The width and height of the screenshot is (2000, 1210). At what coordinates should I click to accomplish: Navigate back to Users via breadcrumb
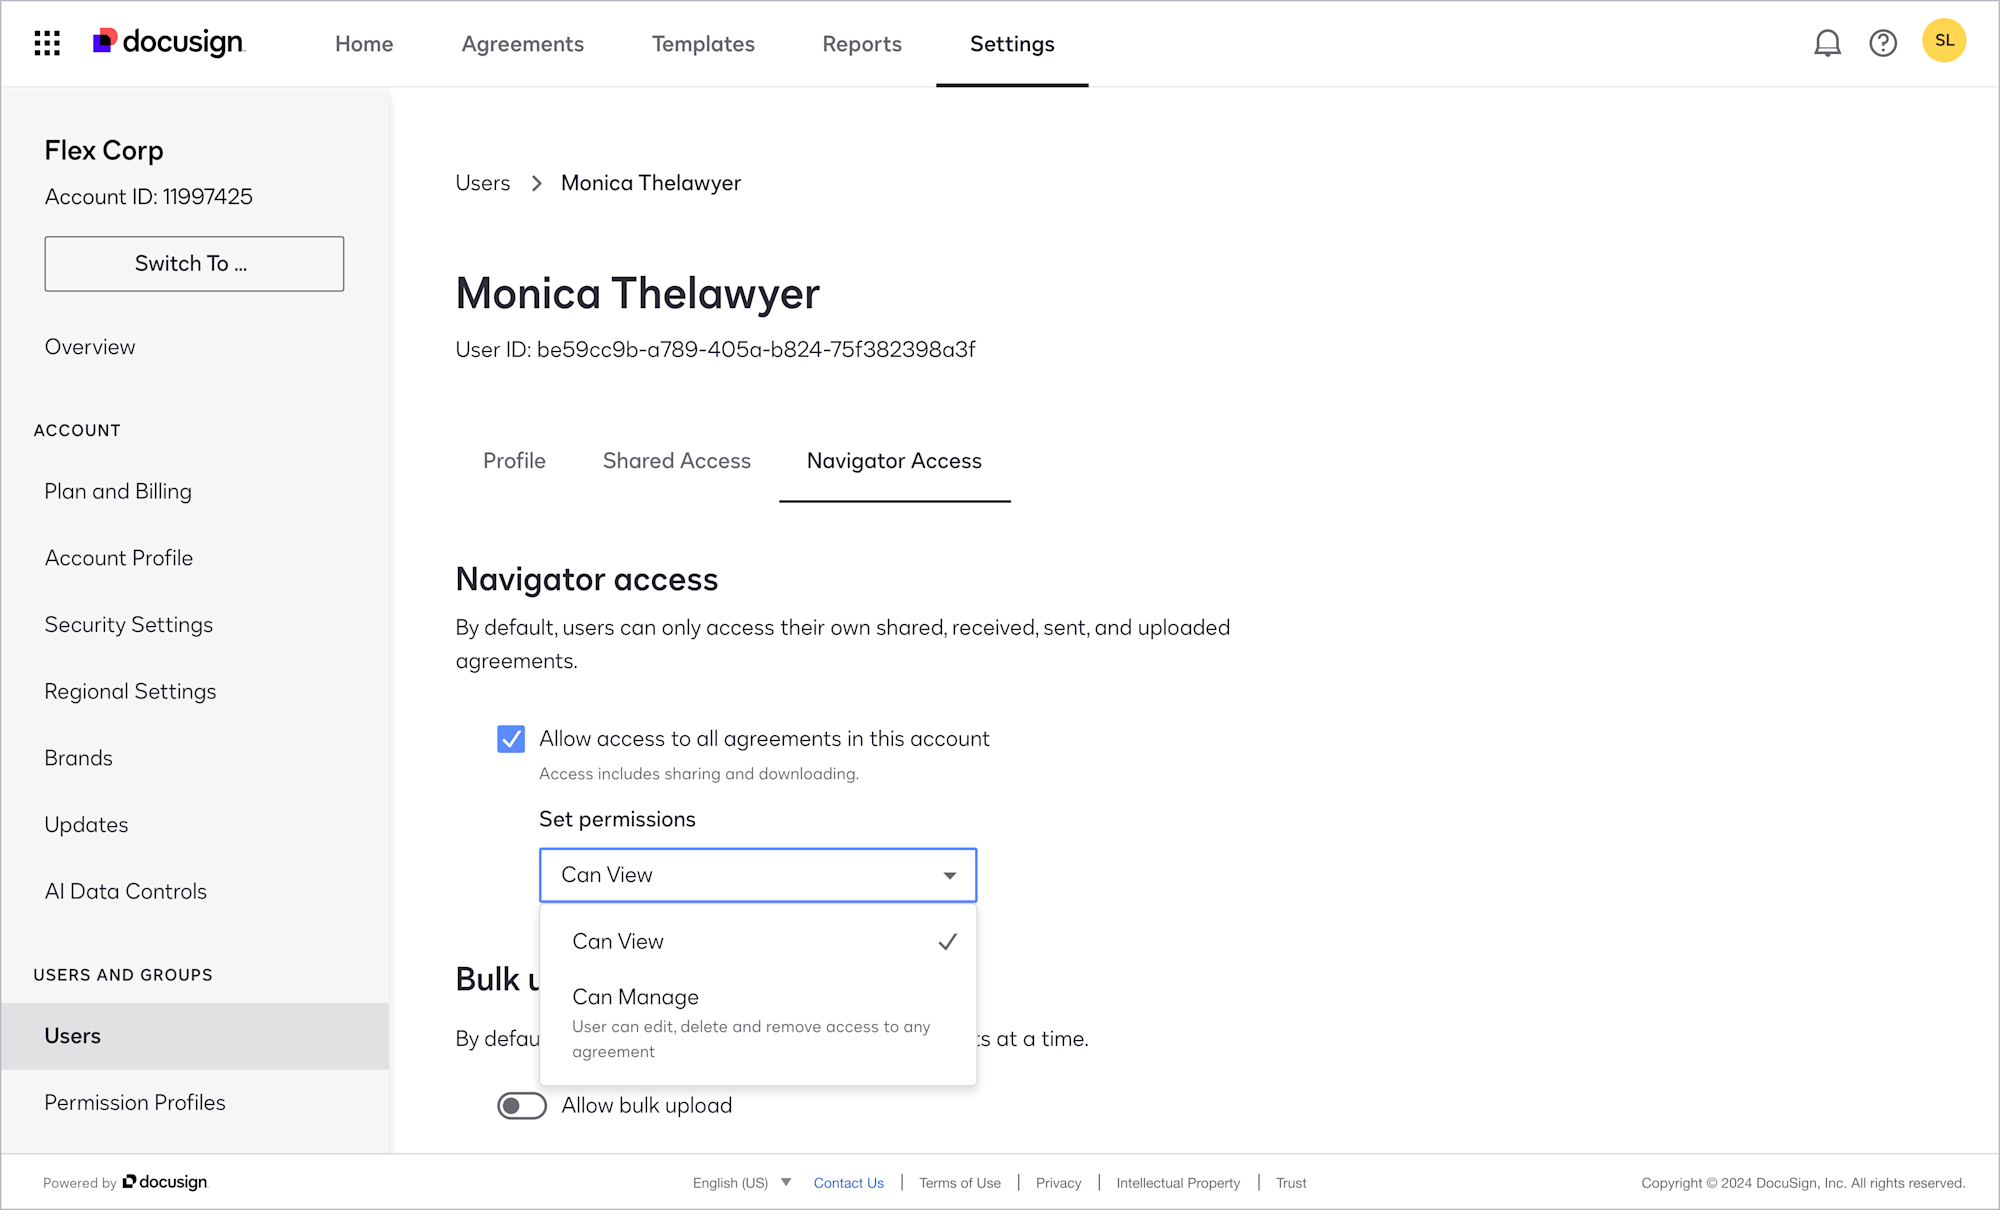click(482, 182)
